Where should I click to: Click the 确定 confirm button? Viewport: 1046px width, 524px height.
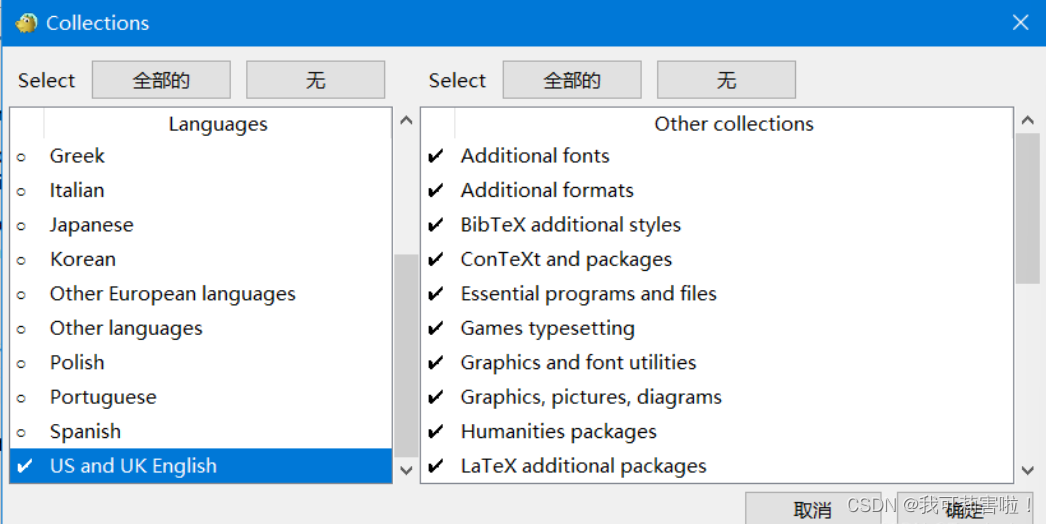click(x=964, y=509)
